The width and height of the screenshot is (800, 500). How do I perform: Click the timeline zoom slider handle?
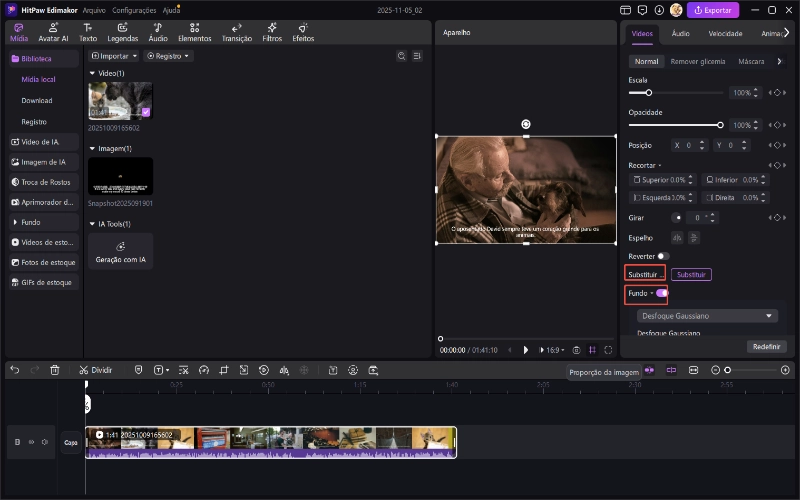pos(728,370)
